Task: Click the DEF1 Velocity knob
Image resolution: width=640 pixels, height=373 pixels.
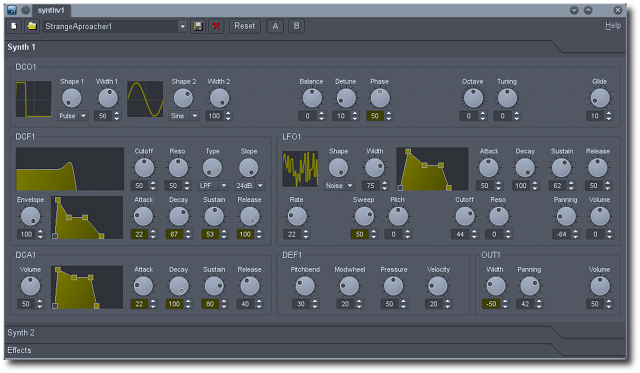Action: pyautogui.click(x=438, y=286)
